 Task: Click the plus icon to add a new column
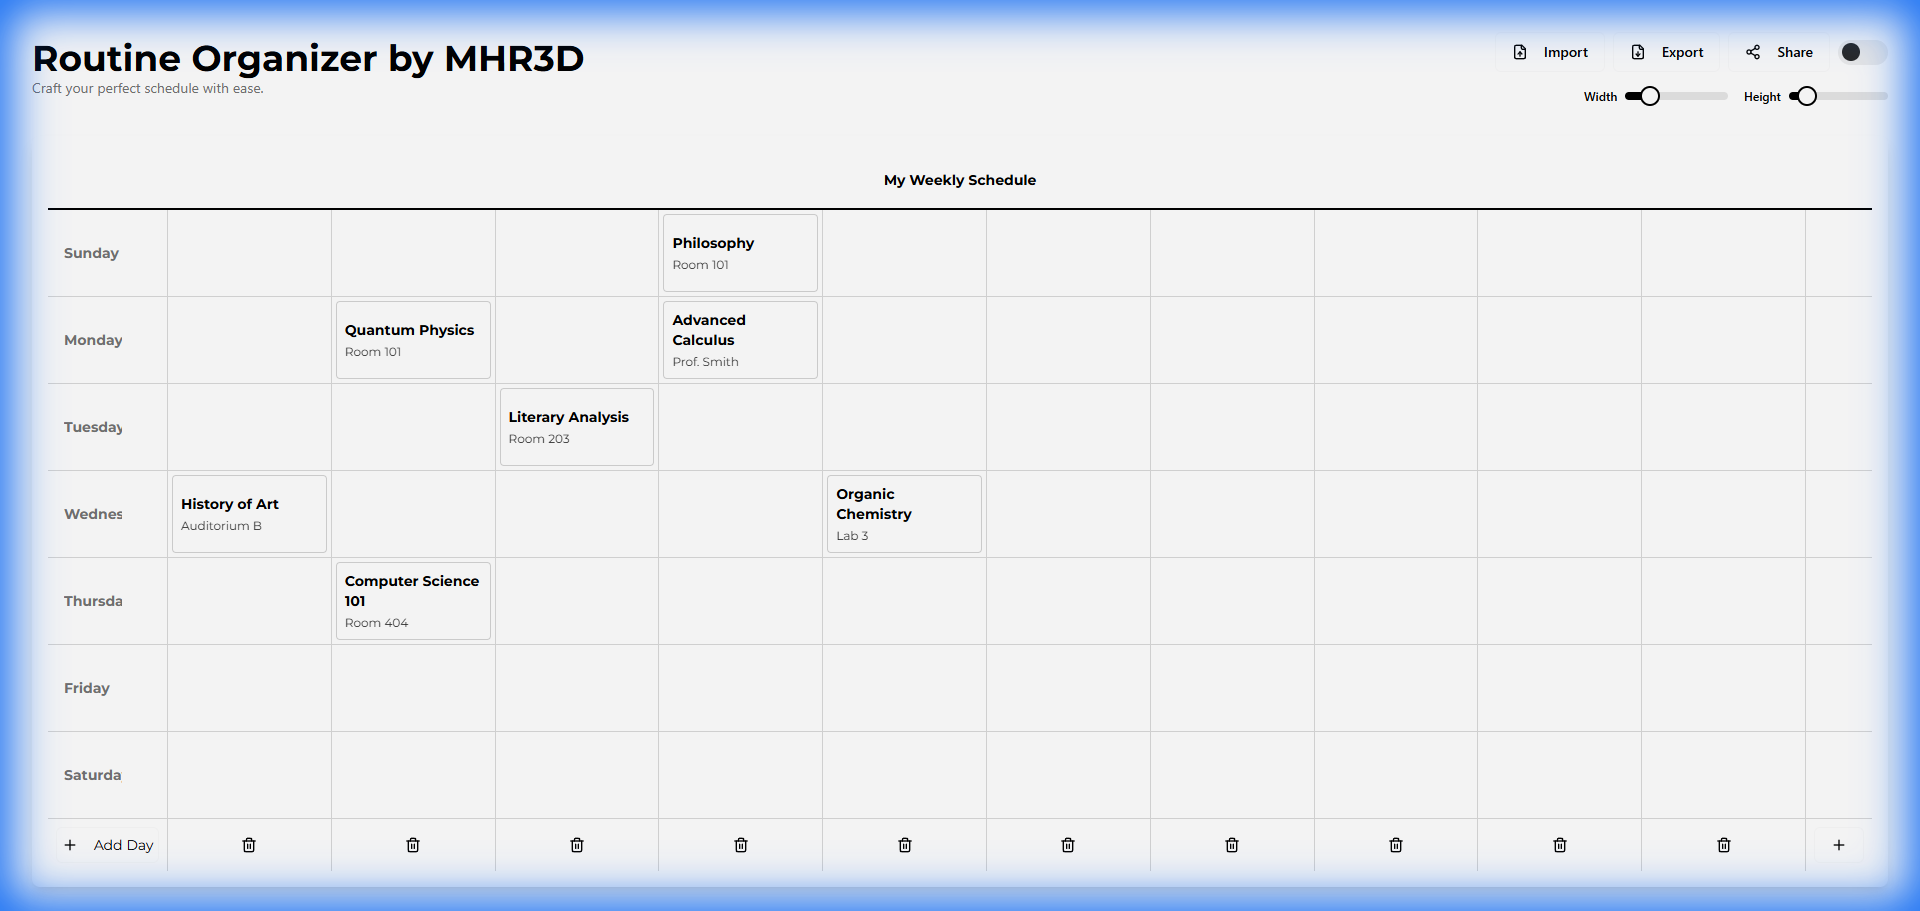coord(1839,845)
